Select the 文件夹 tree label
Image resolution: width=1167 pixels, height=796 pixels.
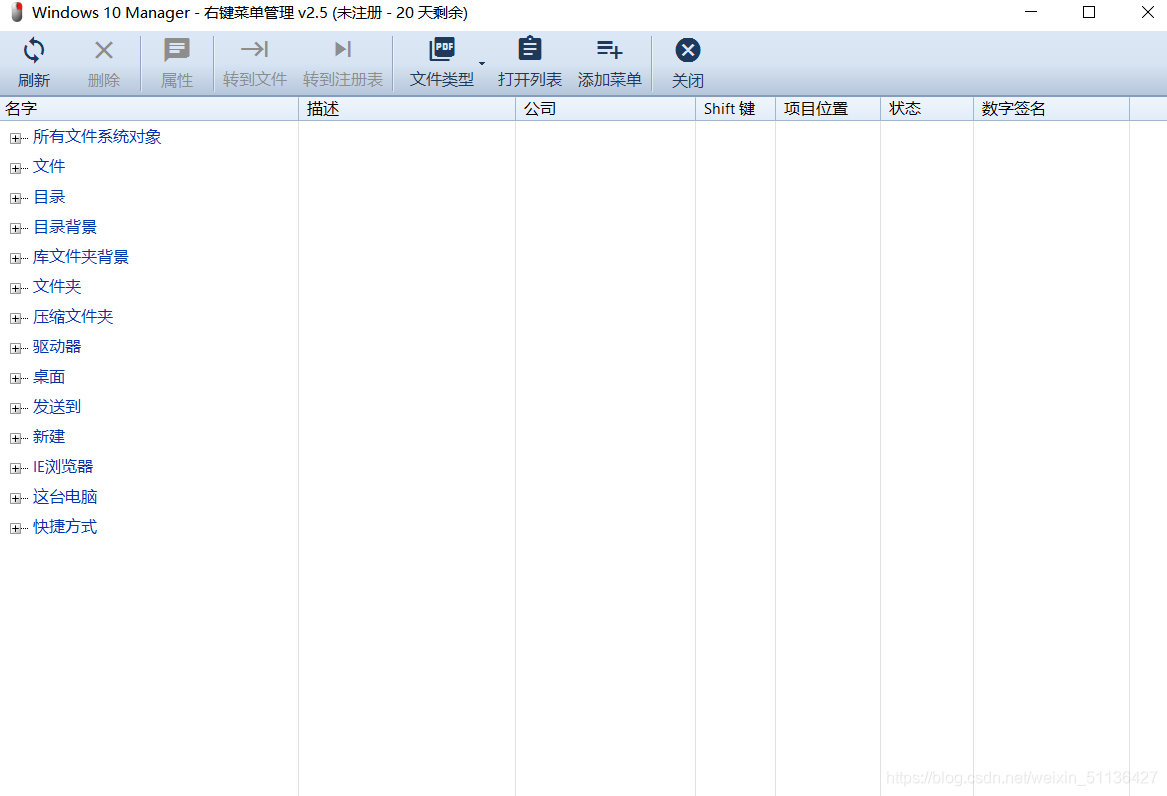tap(57, 286)
